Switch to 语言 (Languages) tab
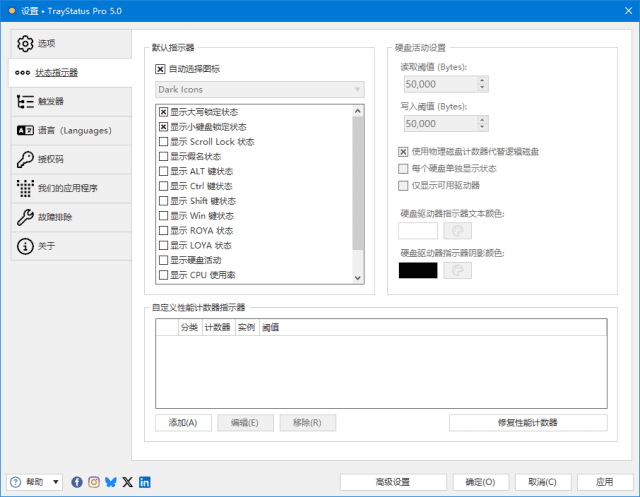This screenshot has width=640, height=497. point(71,131)
